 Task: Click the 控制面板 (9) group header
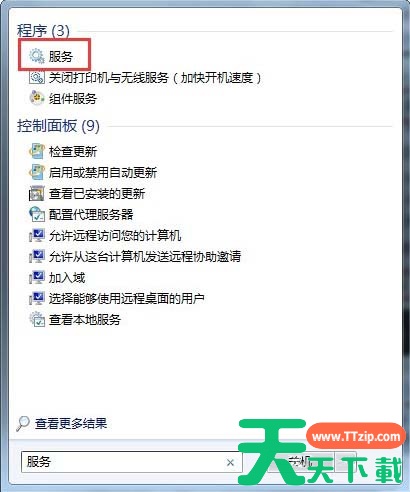coord(58,126)
